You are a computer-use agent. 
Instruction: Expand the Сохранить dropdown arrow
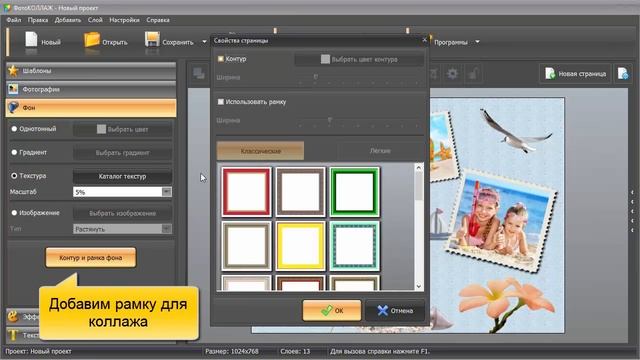coord(204,42)
